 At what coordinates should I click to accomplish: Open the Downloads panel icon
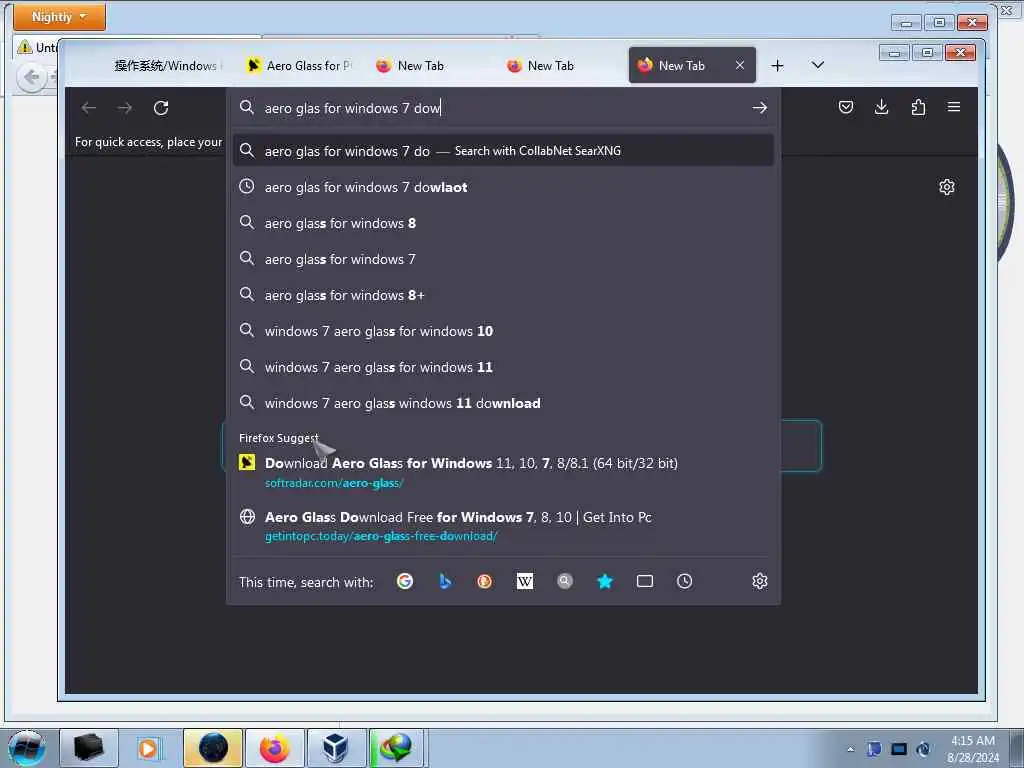[882, 107]
